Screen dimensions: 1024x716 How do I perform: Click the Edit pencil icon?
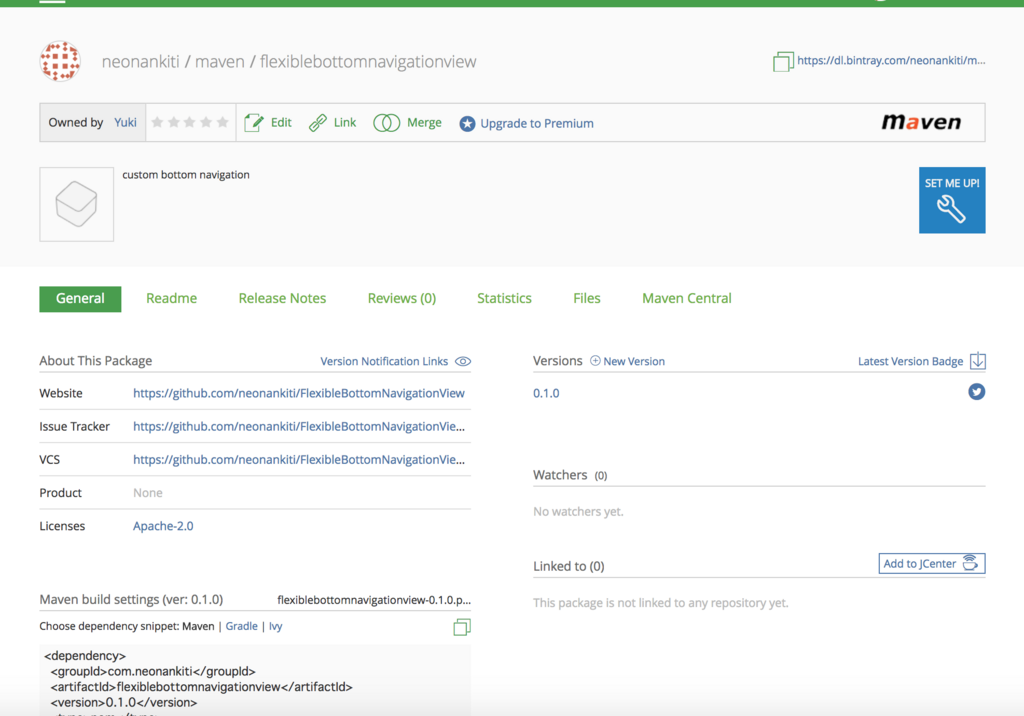[x=253, y=123]
